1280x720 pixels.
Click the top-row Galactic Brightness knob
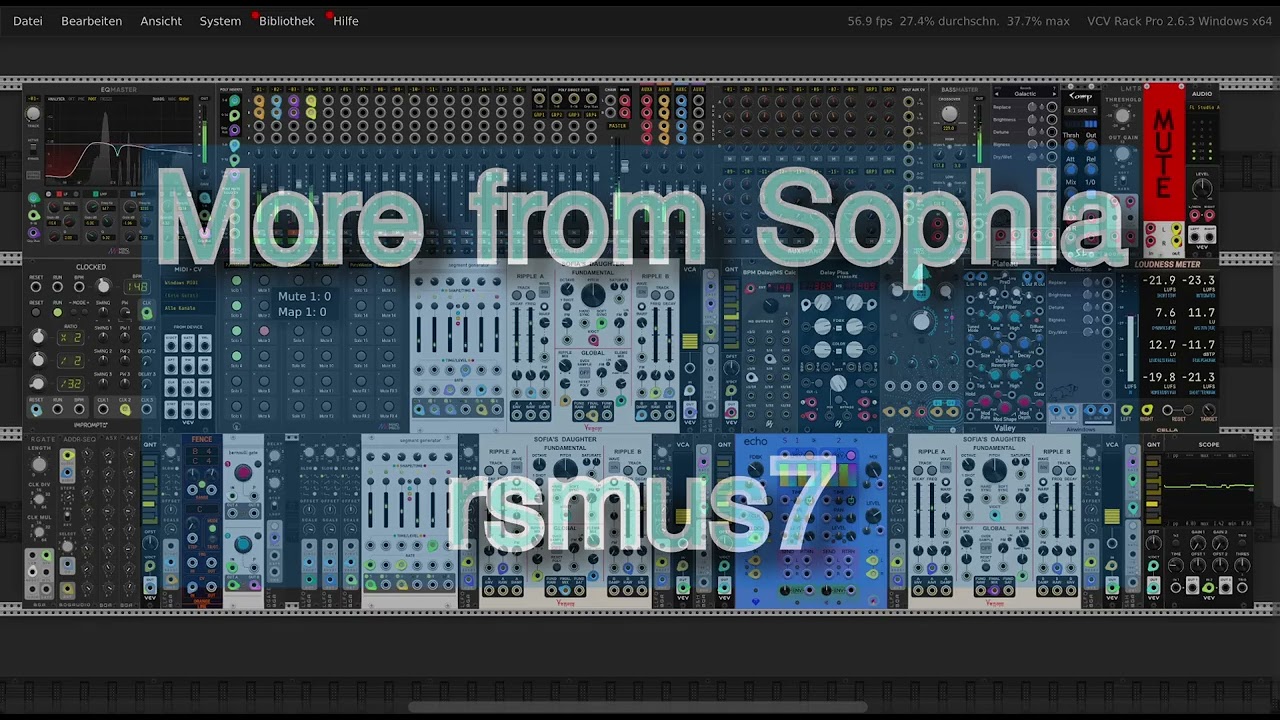coord(1032,119)
